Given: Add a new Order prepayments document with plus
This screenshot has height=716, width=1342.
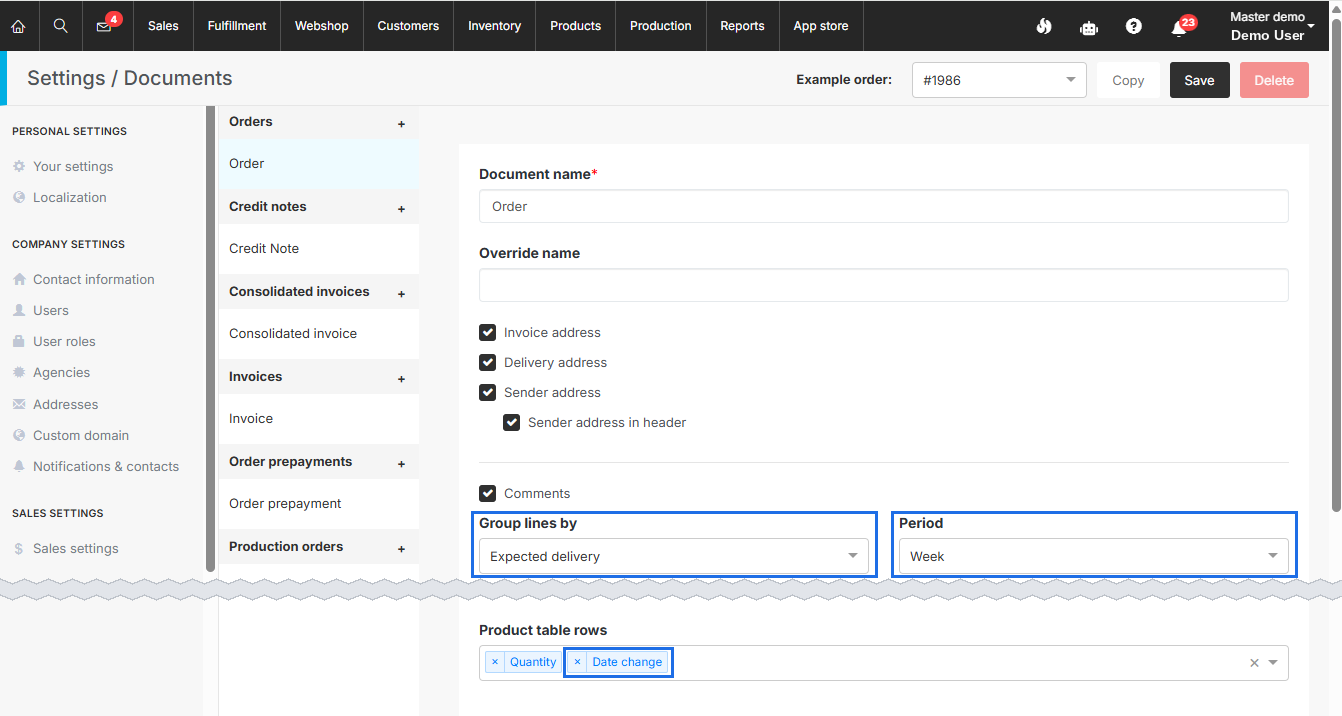Looking at the screenshot, I should pyautogui.click(x=401, y=464).
